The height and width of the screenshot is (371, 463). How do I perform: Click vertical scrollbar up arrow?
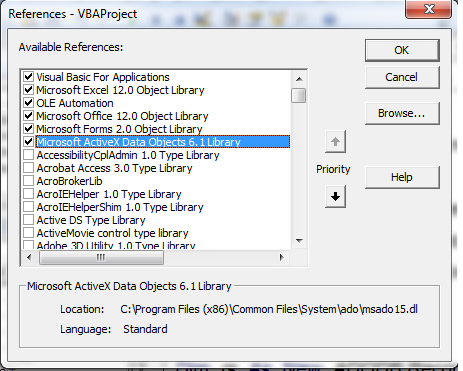[x=299, y=79]
